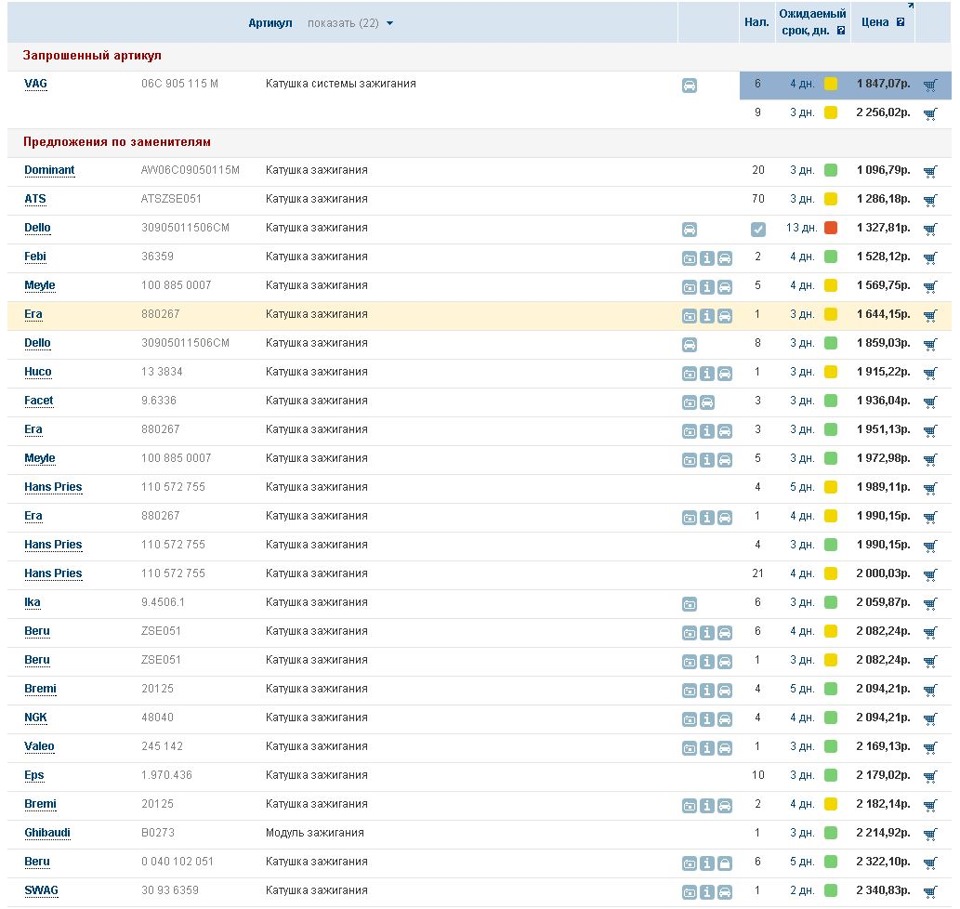The image size is (960, 909).
Task: Select the highlighted Era 1 644,15р. row
Action: pyautogui.click(x=479, y=315)
